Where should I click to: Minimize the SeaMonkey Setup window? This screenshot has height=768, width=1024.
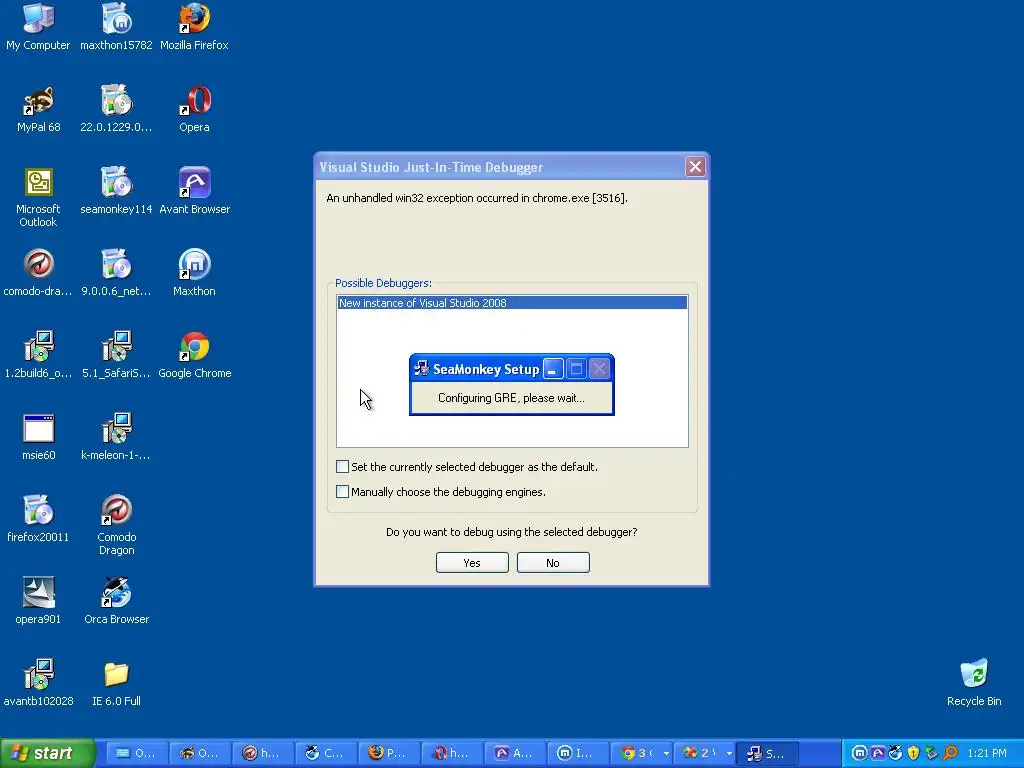pyautogui.click(x=552, y=369)
